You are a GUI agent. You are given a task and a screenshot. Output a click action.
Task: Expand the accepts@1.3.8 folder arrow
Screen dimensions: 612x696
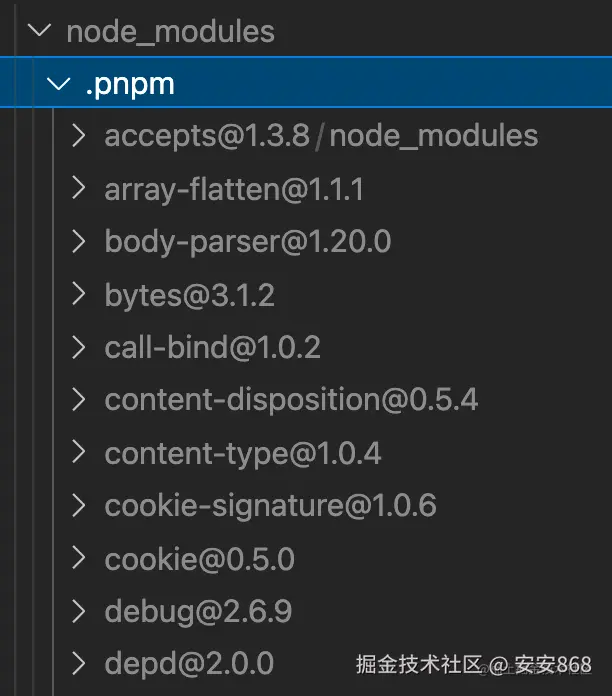(x=80, y=136)
